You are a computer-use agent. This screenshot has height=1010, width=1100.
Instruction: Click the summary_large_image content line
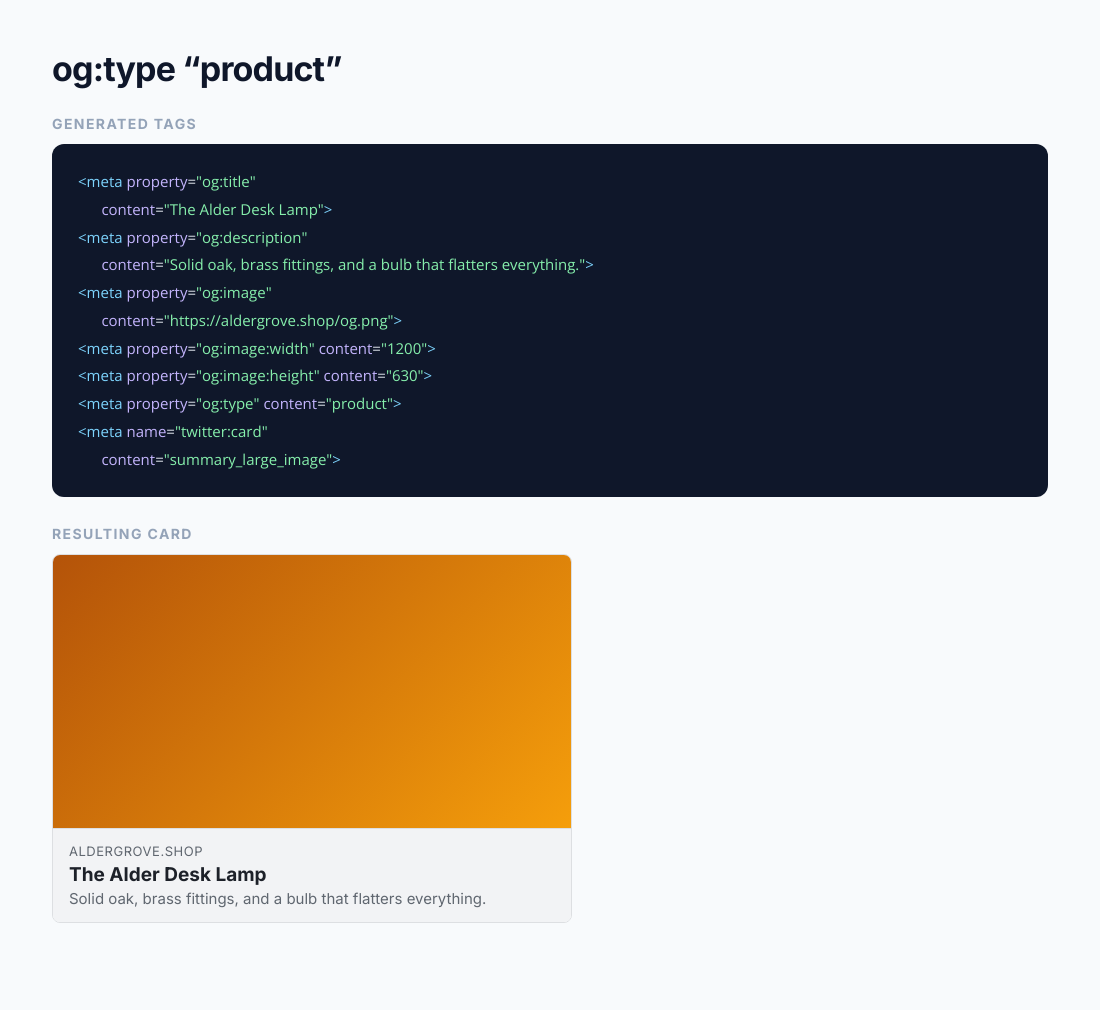tap(221, 460)
